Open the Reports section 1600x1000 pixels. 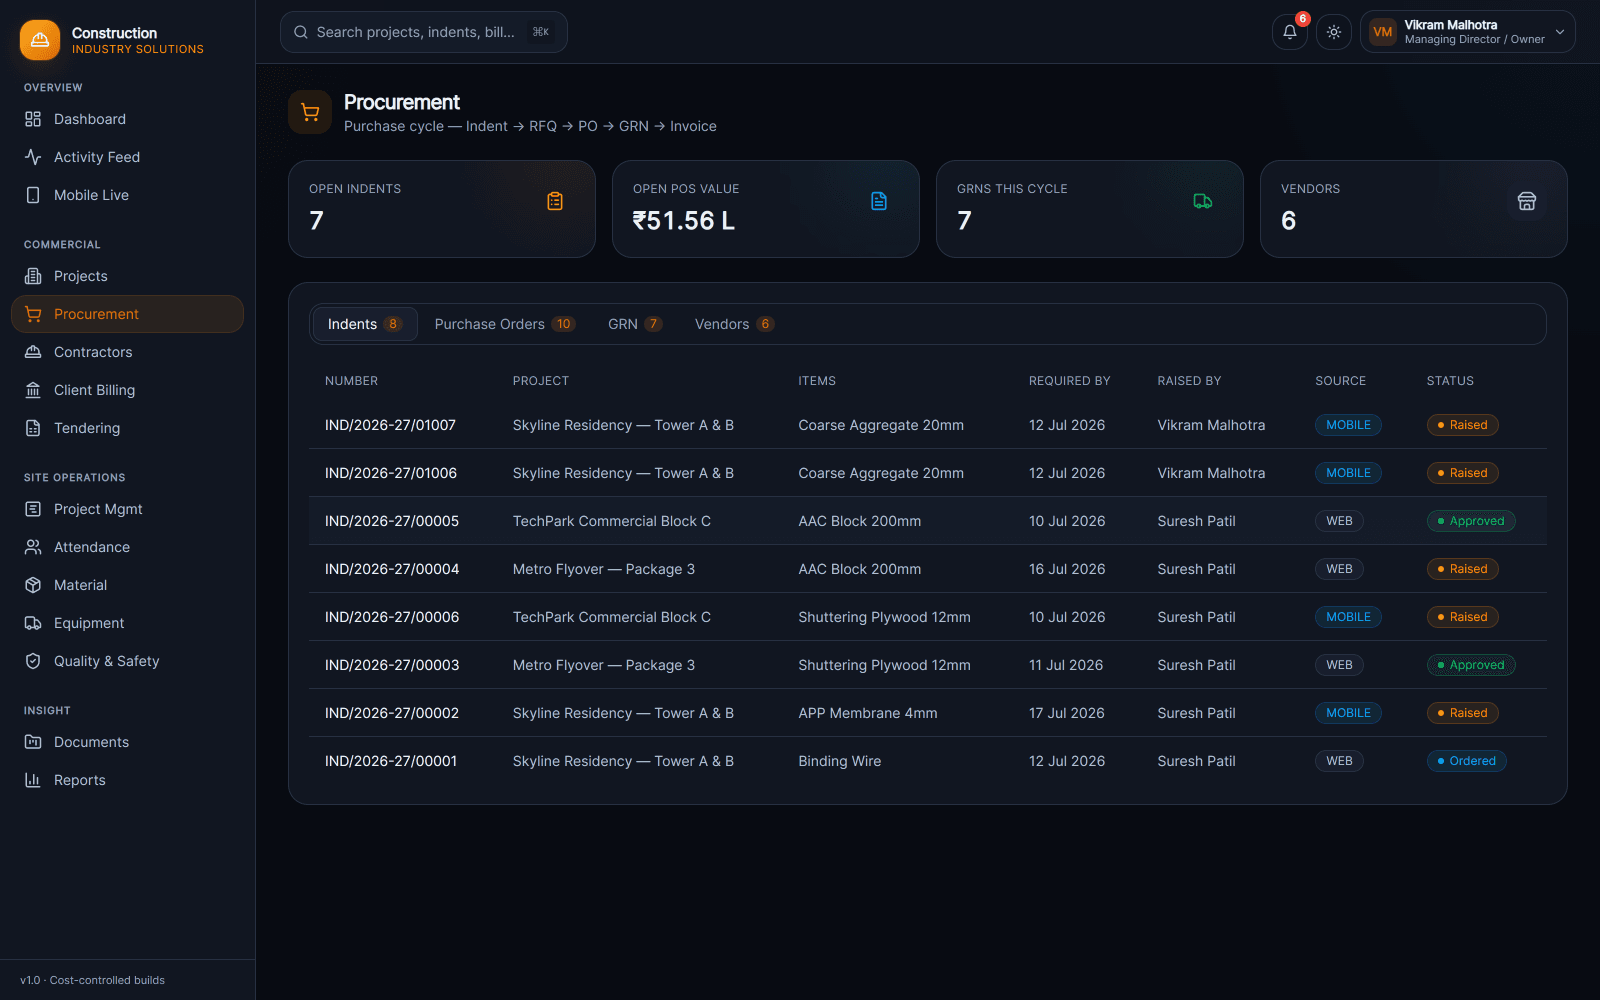pos(127,780)
